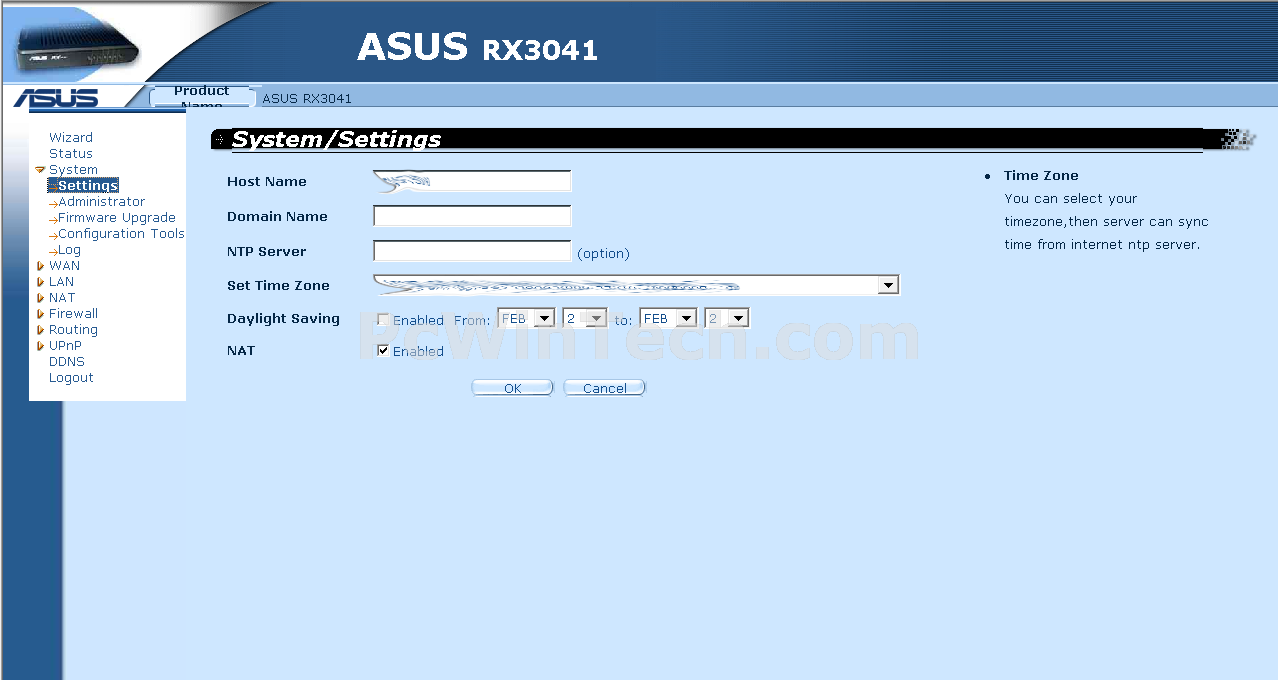The image size is (1278, 680).
Task: Open the Set Time Zone dropdown
Action: tap(636, 286)
